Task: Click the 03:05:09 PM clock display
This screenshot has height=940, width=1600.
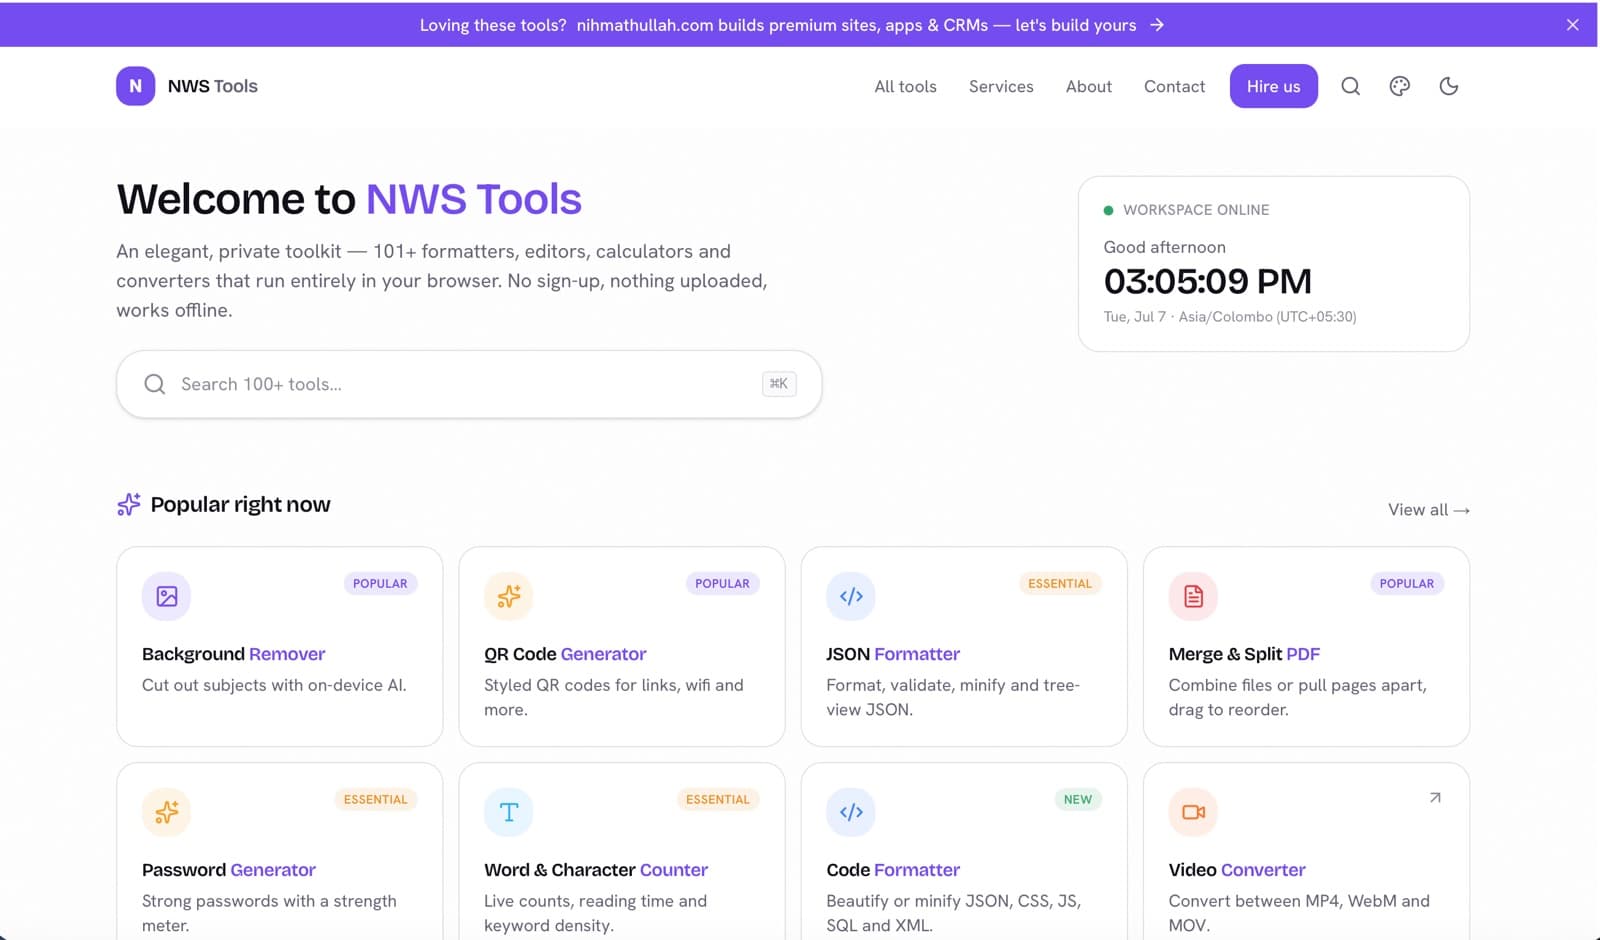Action: (x=1207, y=281)
